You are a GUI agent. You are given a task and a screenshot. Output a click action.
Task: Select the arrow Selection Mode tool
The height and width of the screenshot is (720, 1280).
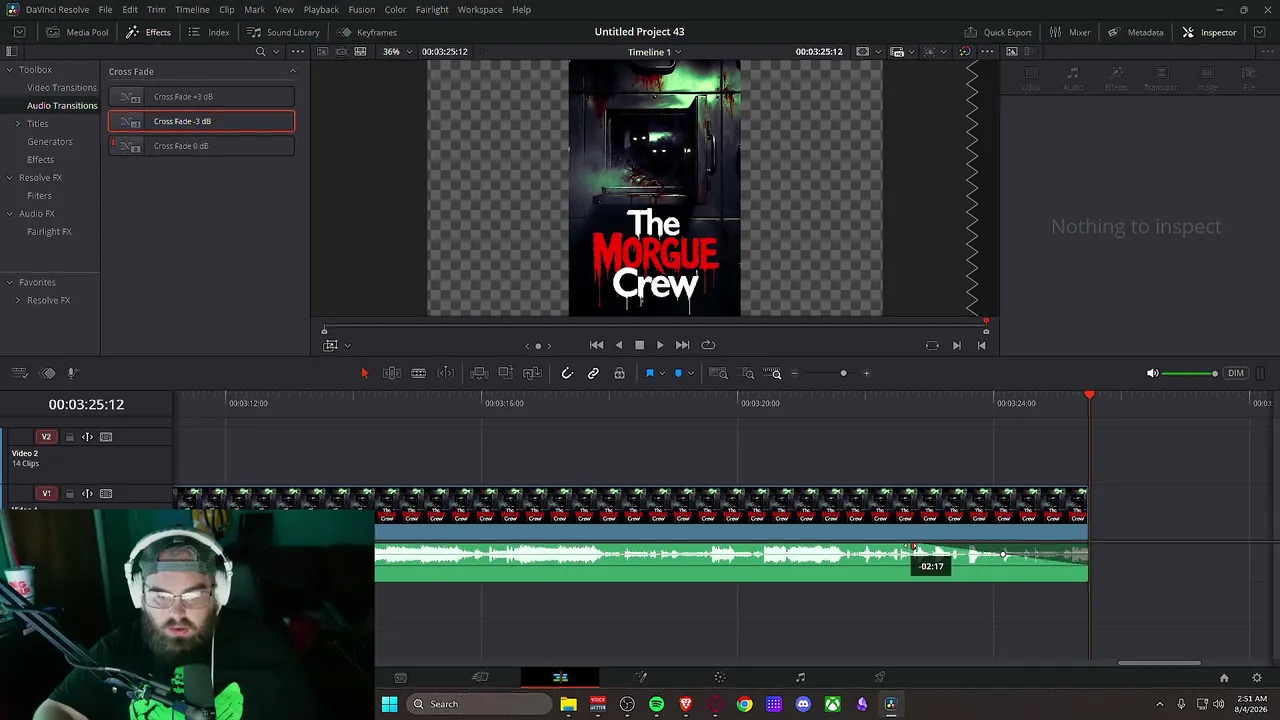(364, 373)
